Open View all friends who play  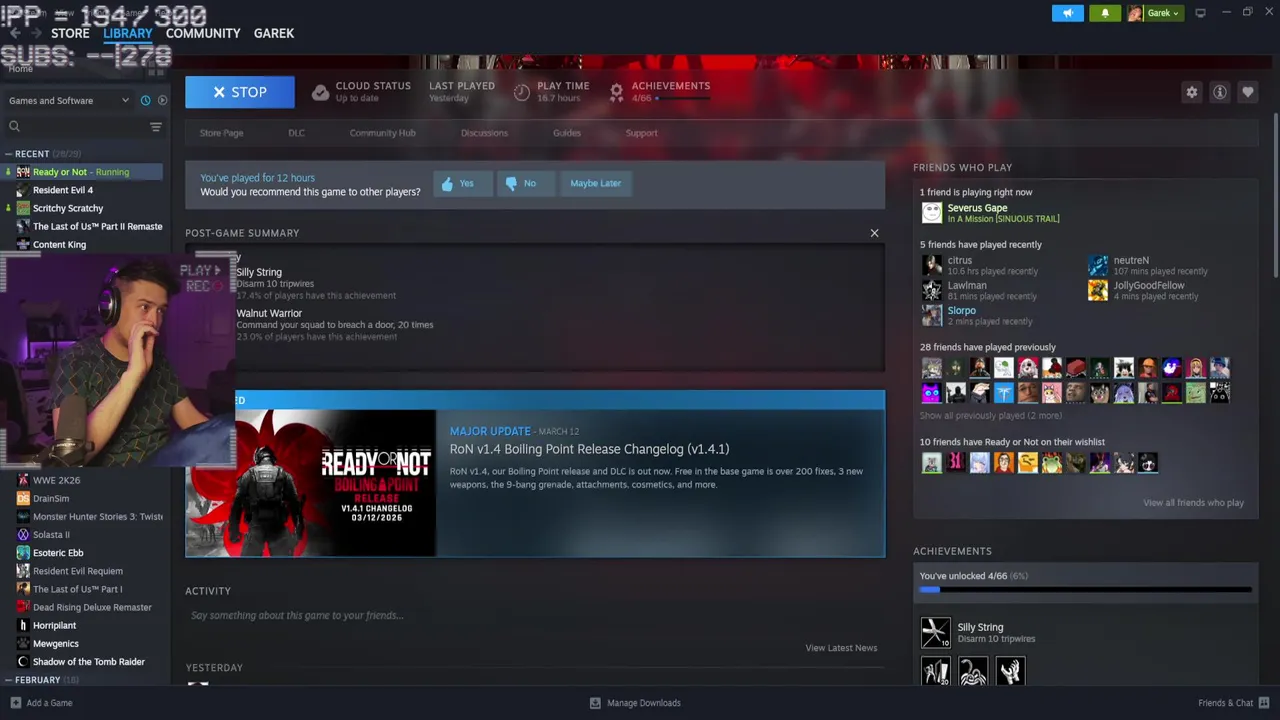click(x=1193, y=503)
